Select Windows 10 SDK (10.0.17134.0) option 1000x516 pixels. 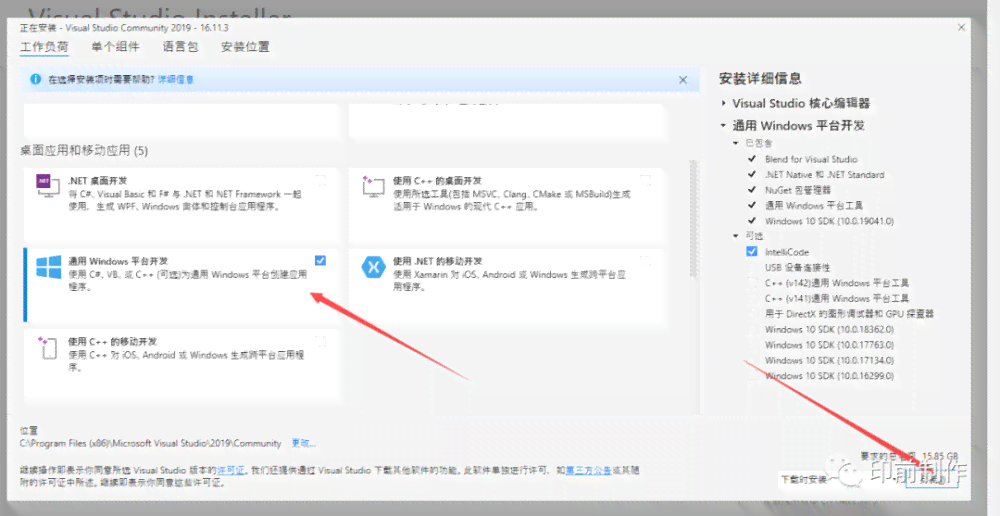tap(829, 360)
